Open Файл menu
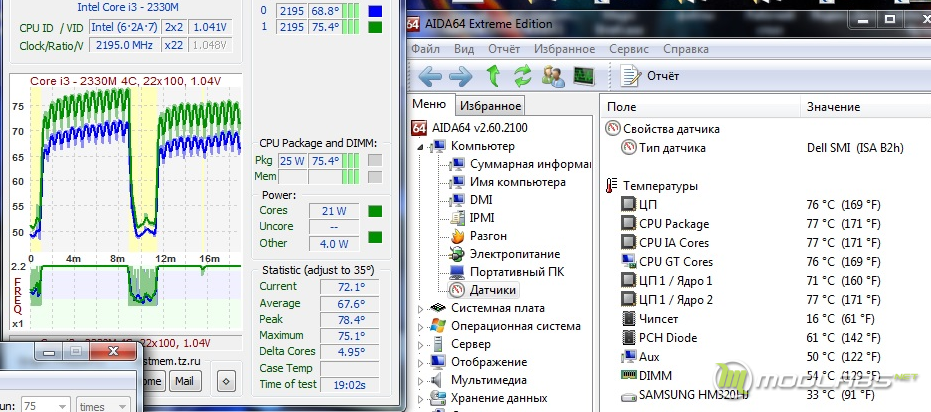 [x=425, y=49]
